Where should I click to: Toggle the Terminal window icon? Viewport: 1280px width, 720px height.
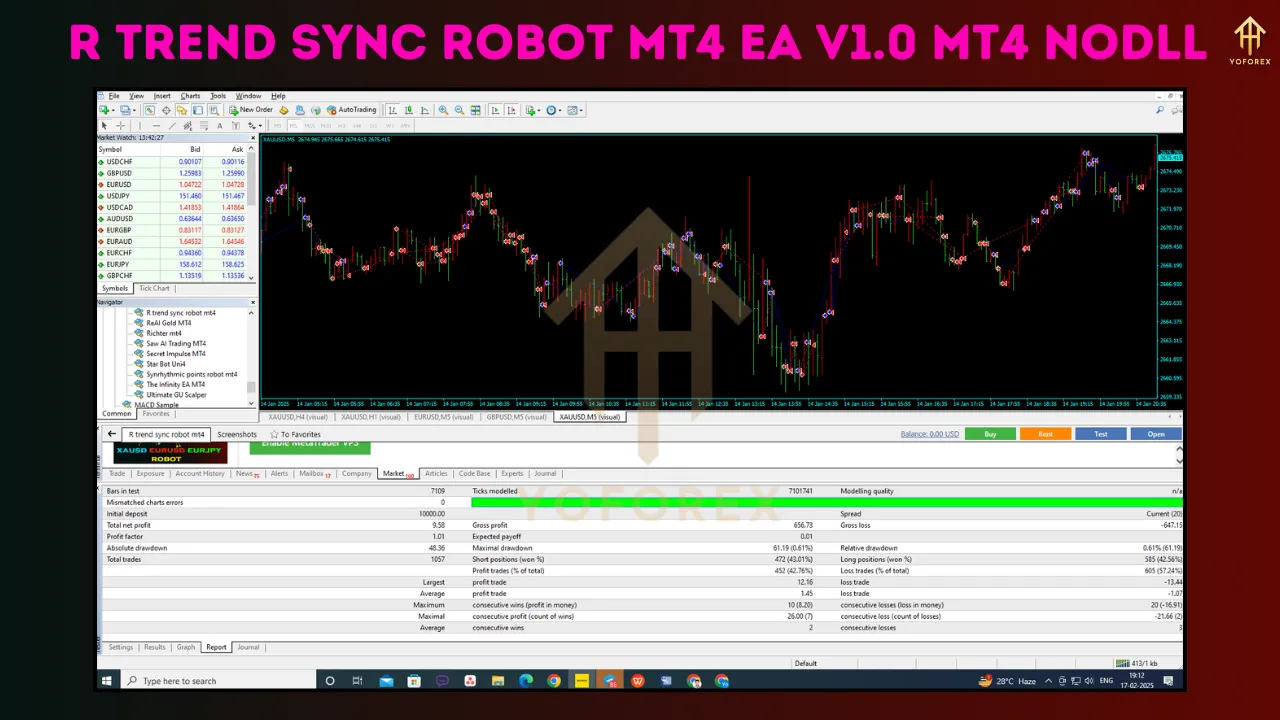coord(198,110)
